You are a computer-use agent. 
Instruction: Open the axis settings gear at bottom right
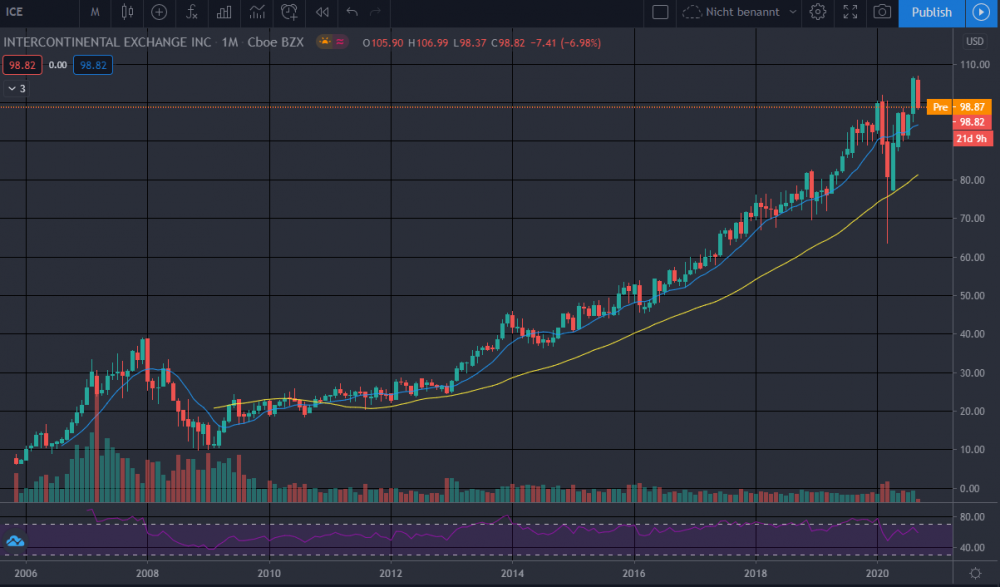(x=975, y=574)
